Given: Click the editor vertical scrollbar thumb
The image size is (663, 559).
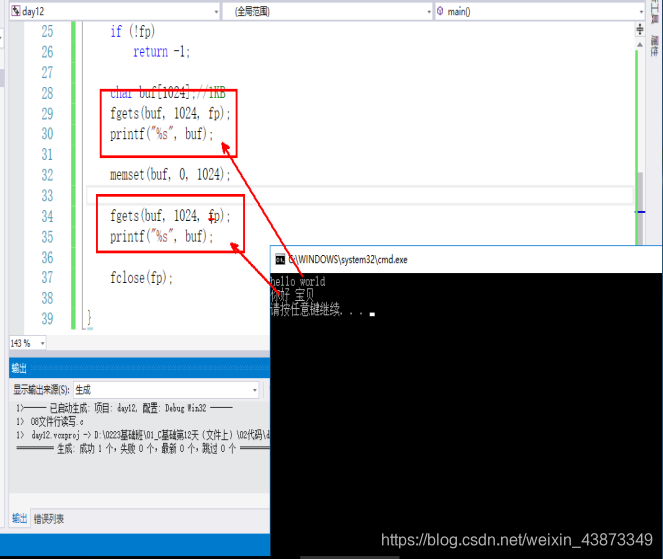Looking at the screenshot, I should [x=641, y=208].
